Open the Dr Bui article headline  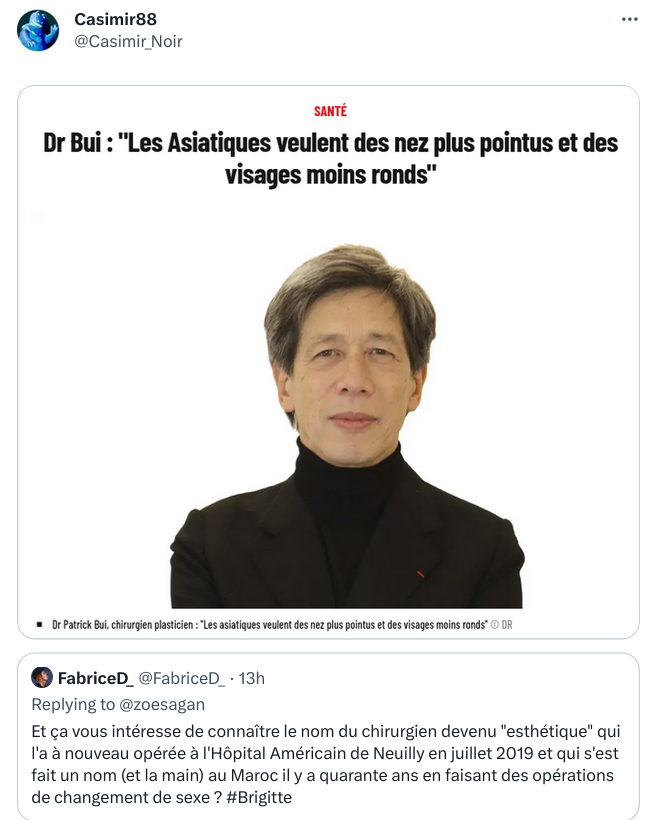330,158
